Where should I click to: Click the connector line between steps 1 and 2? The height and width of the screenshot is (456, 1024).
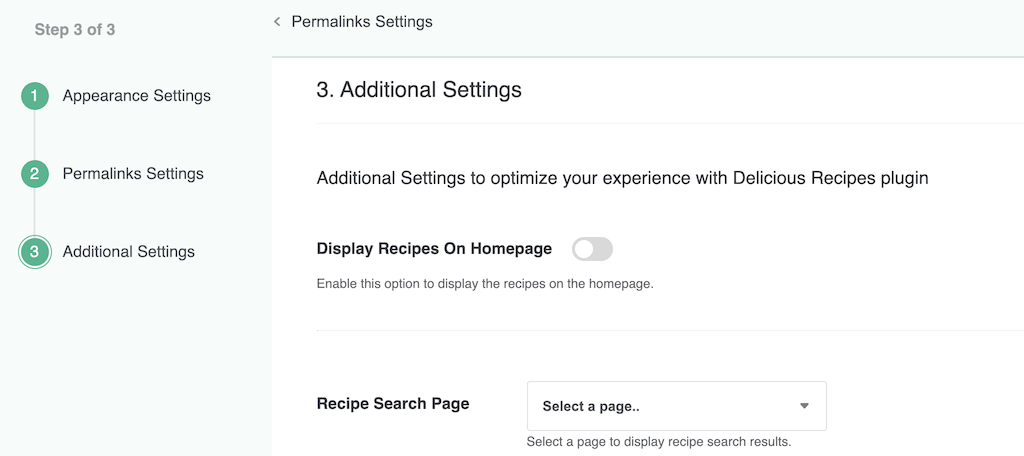pos(34,135)
